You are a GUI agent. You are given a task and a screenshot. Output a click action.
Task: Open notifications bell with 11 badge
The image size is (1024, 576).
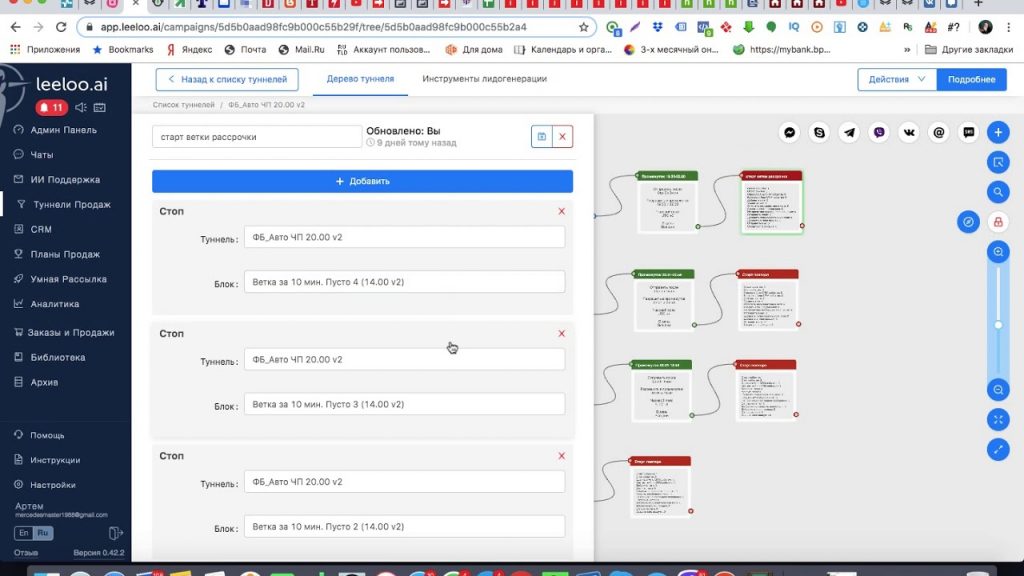(x=51, y=107)
